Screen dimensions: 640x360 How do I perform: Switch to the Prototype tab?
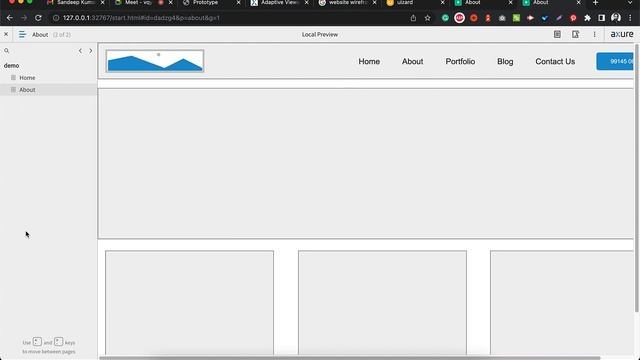coord(205,3)
